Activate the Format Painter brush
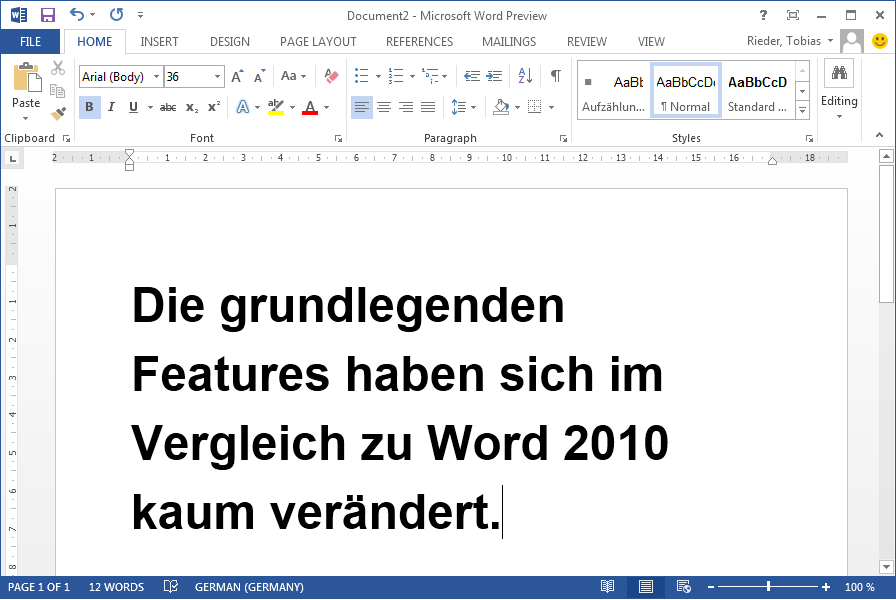Screen dimensions: 896x600 (58, 113)
